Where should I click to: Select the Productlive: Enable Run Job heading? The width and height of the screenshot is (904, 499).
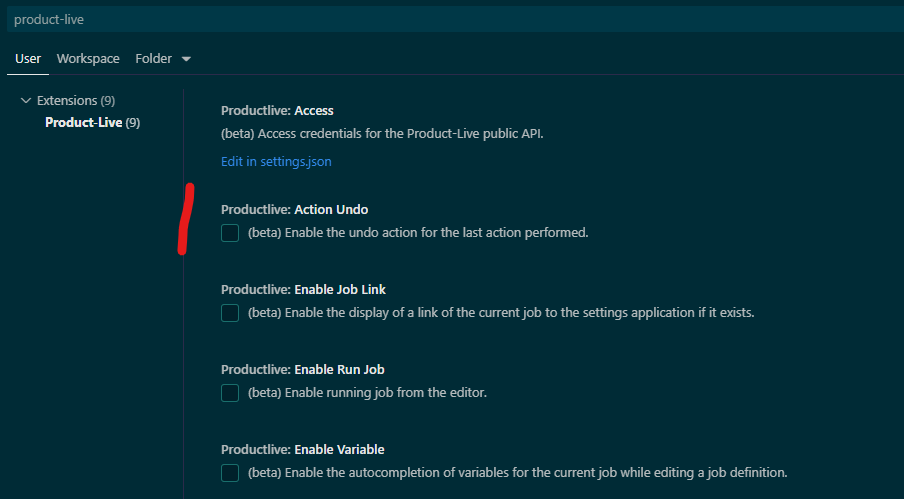301,370
